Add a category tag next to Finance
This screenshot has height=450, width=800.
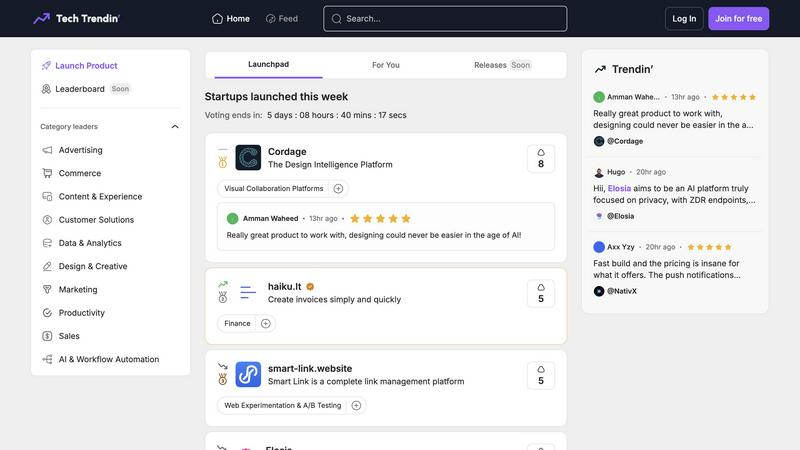pos(266,323)
